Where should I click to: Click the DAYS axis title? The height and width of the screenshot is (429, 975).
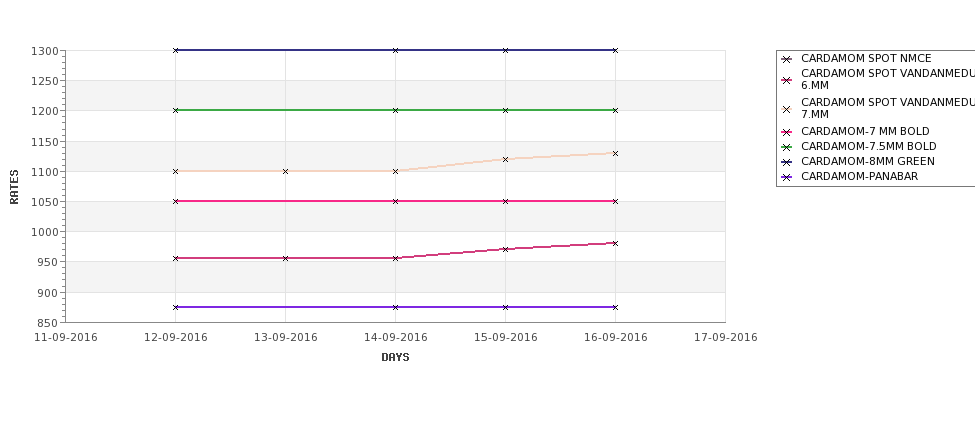coord(395,358)
